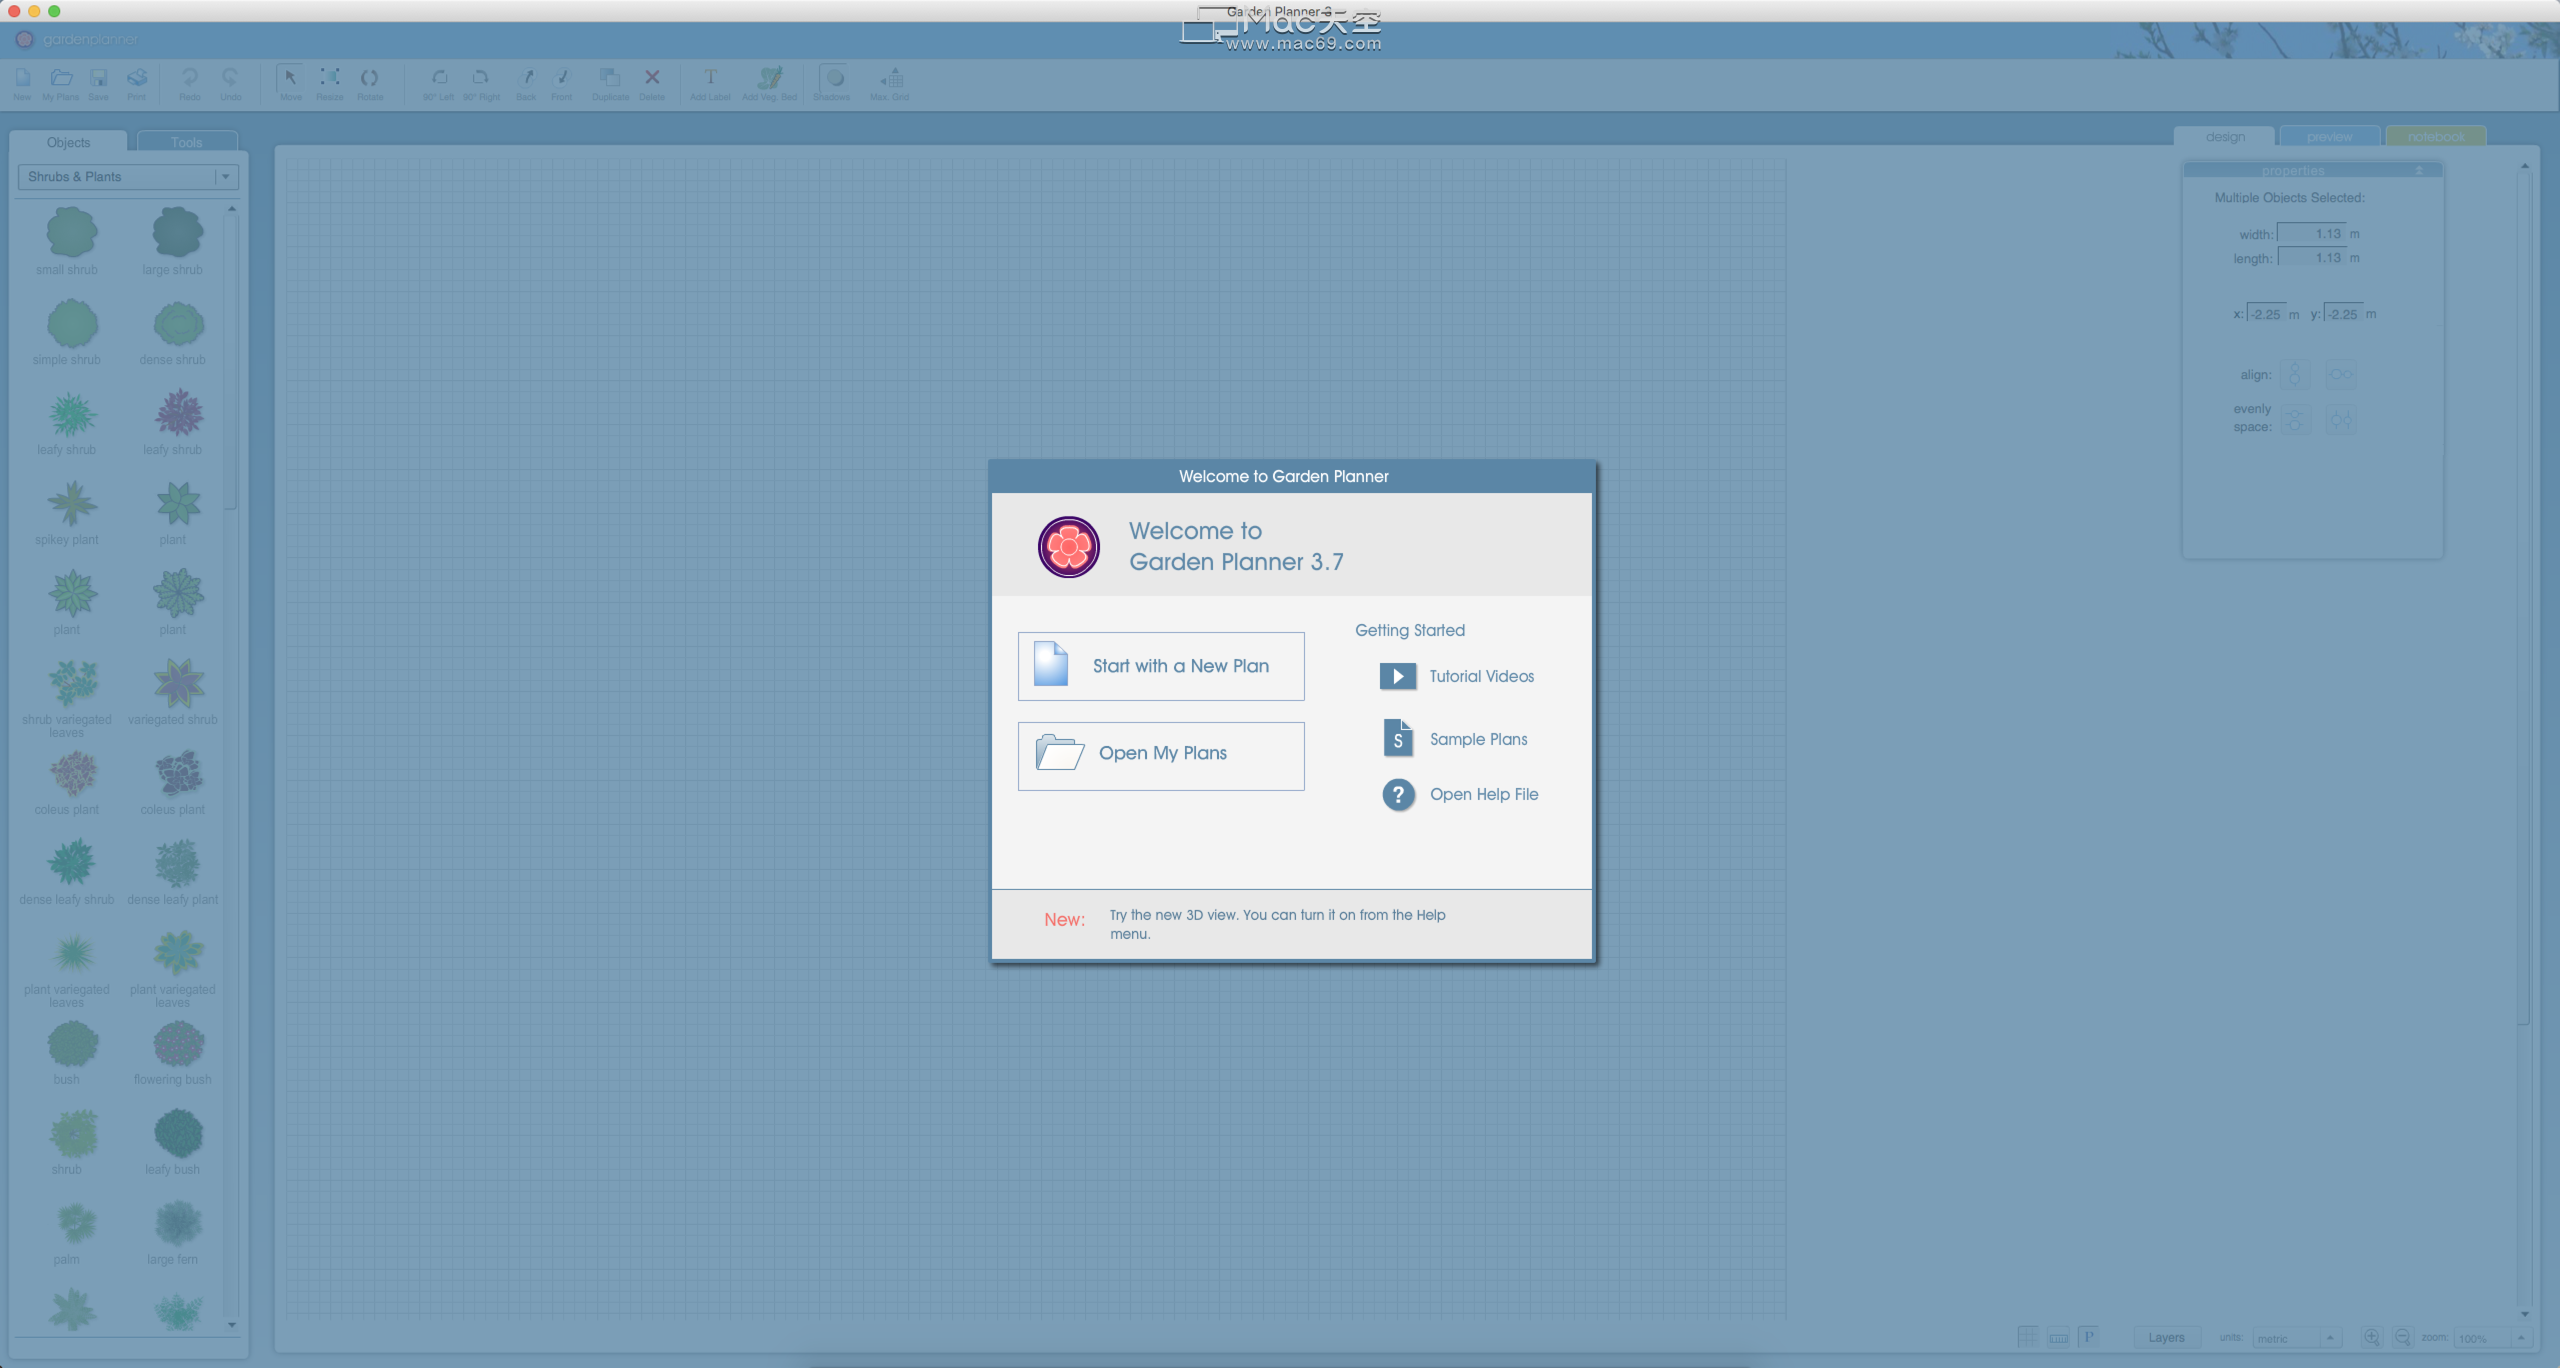This screenshot has height=1368, width=2560.
Task: Click the width input field
Action: point(2311,234)
